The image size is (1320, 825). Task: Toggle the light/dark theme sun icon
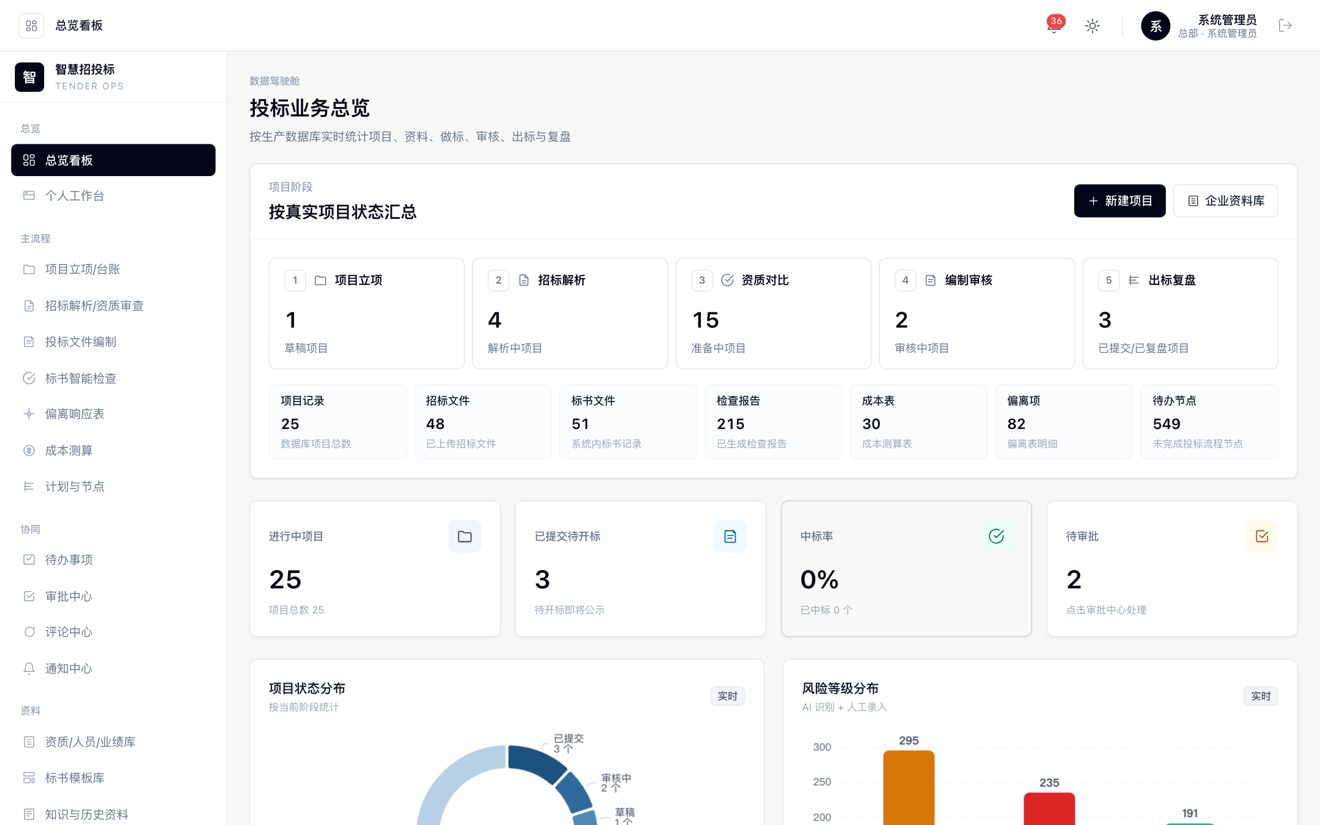[x=1092, y=26]
